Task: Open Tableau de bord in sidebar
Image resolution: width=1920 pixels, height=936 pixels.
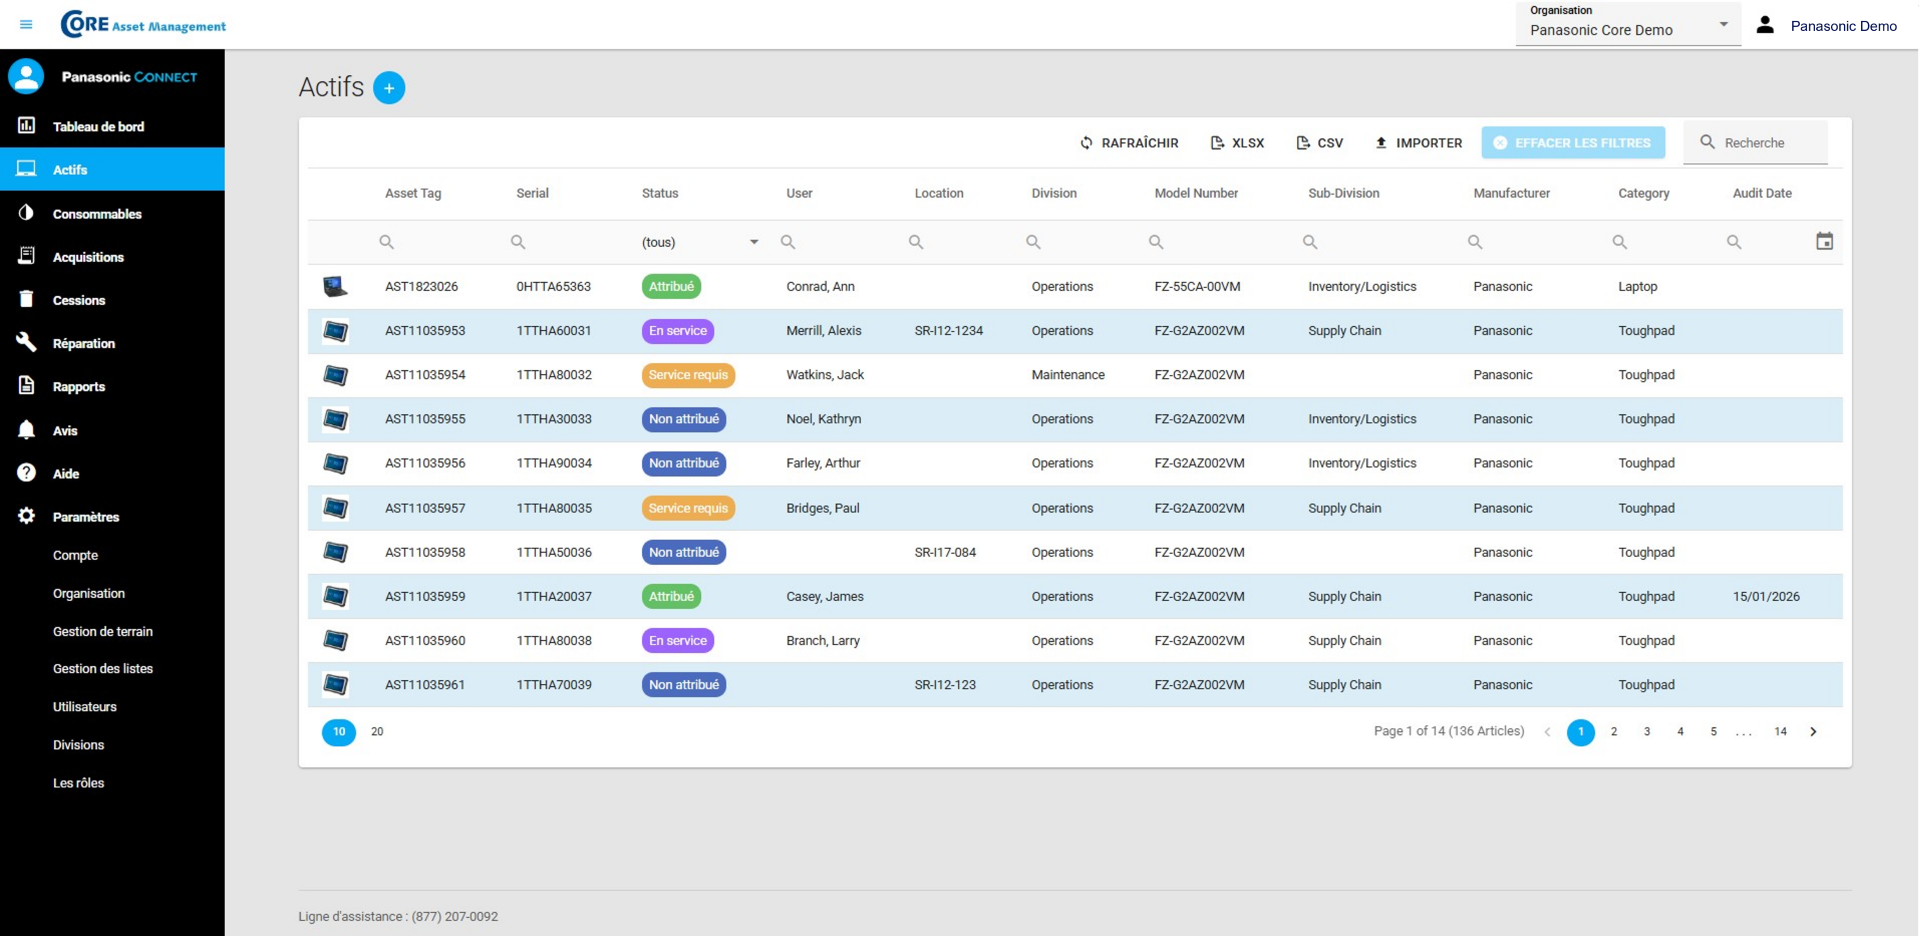Action: click(98, 127)
